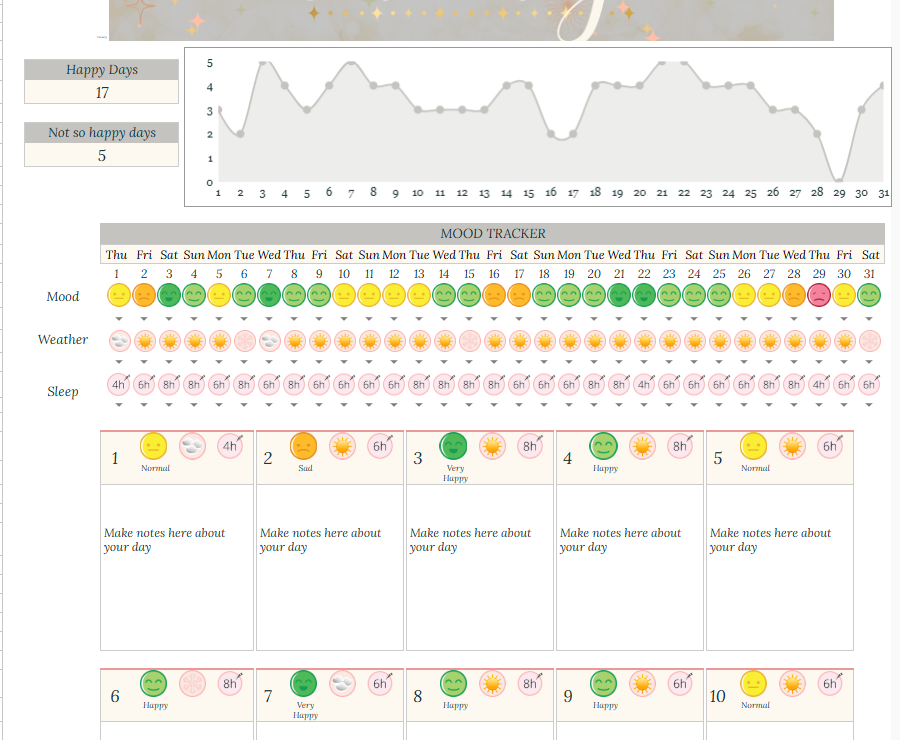Open mood dropdown arrow below day 1 face
Viewport: 900px width, 740px height.
[x=119, y=318]
